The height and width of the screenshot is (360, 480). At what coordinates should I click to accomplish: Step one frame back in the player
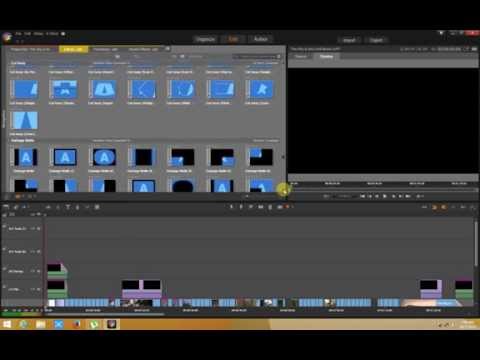point(377,196)
